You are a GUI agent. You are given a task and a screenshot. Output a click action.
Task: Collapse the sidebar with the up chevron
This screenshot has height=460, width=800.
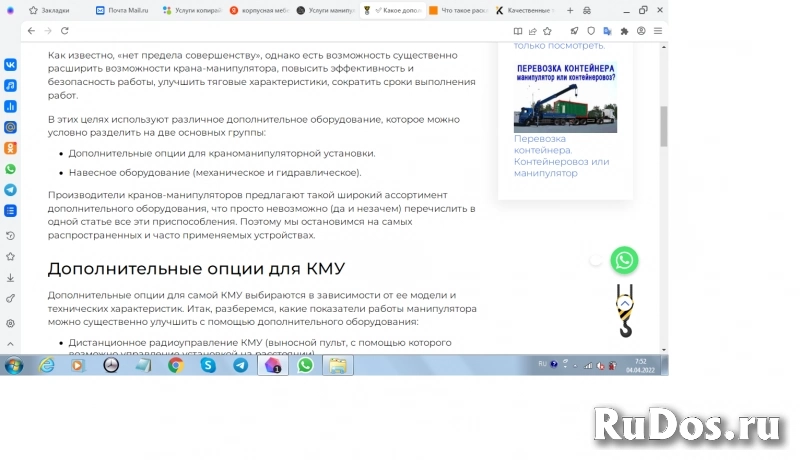point(10,344)
